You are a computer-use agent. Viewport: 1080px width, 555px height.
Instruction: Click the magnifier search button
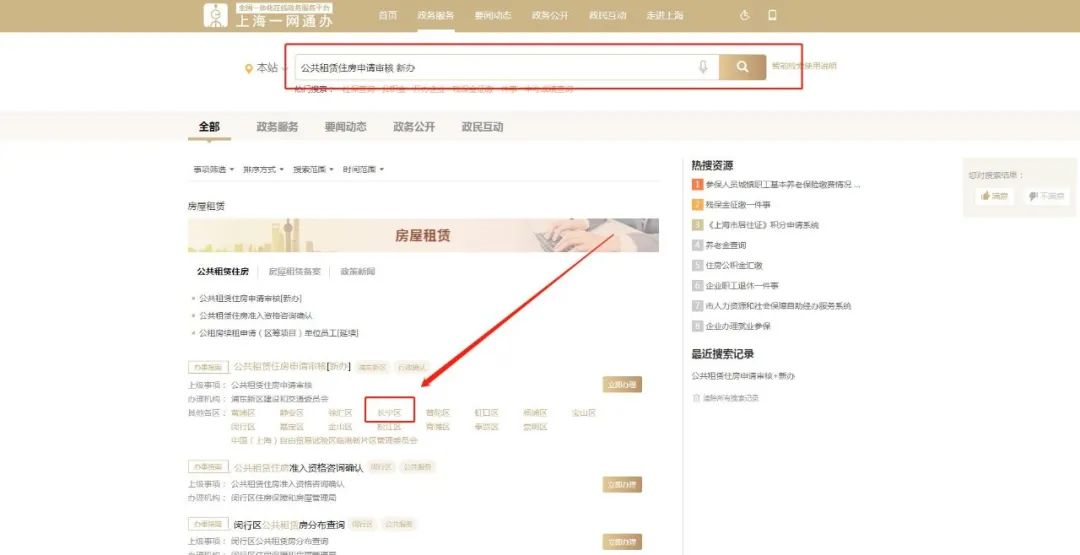click(742, 67)
